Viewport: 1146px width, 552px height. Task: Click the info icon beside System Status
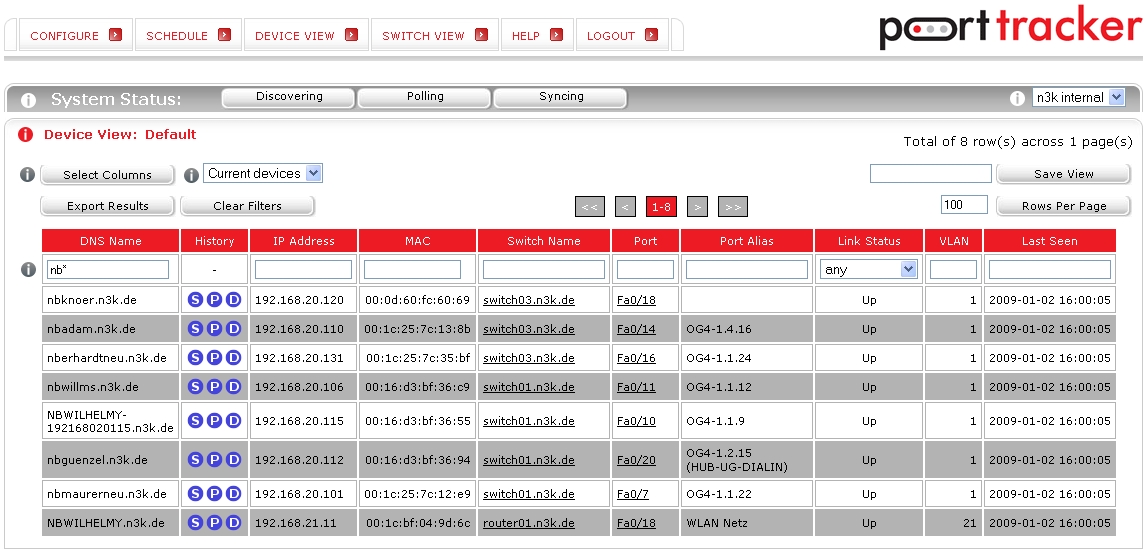[x=28, y=100]
